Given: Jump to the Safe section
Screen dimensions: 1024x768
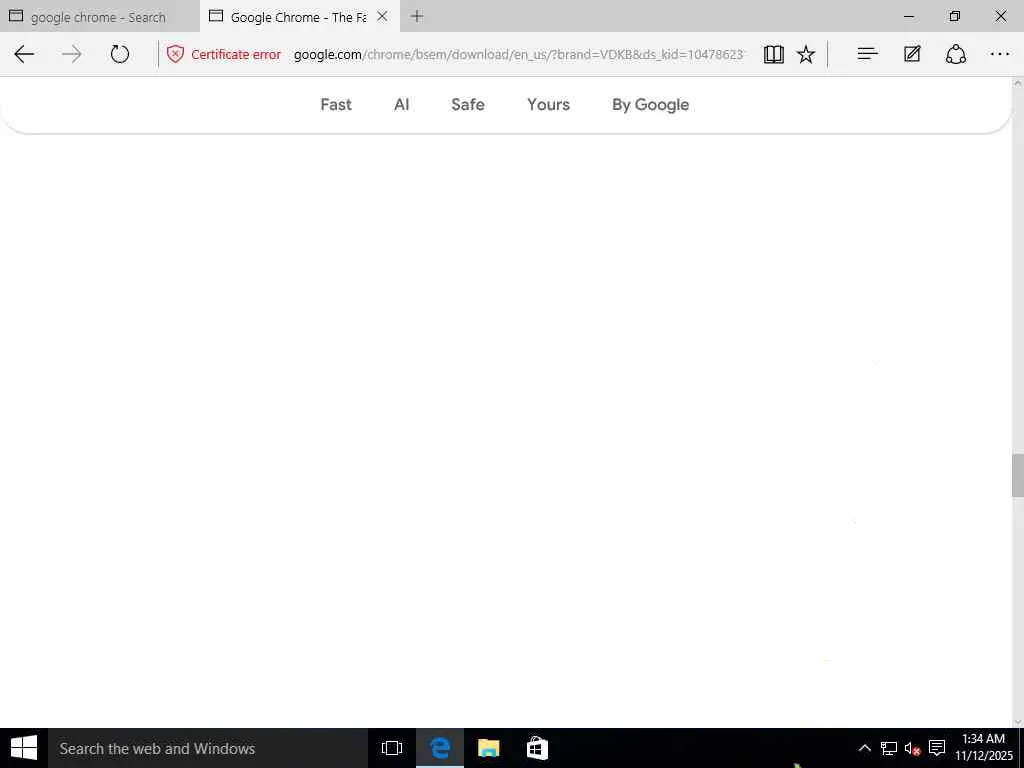Looking at the screenshot, I should point(468,104).
